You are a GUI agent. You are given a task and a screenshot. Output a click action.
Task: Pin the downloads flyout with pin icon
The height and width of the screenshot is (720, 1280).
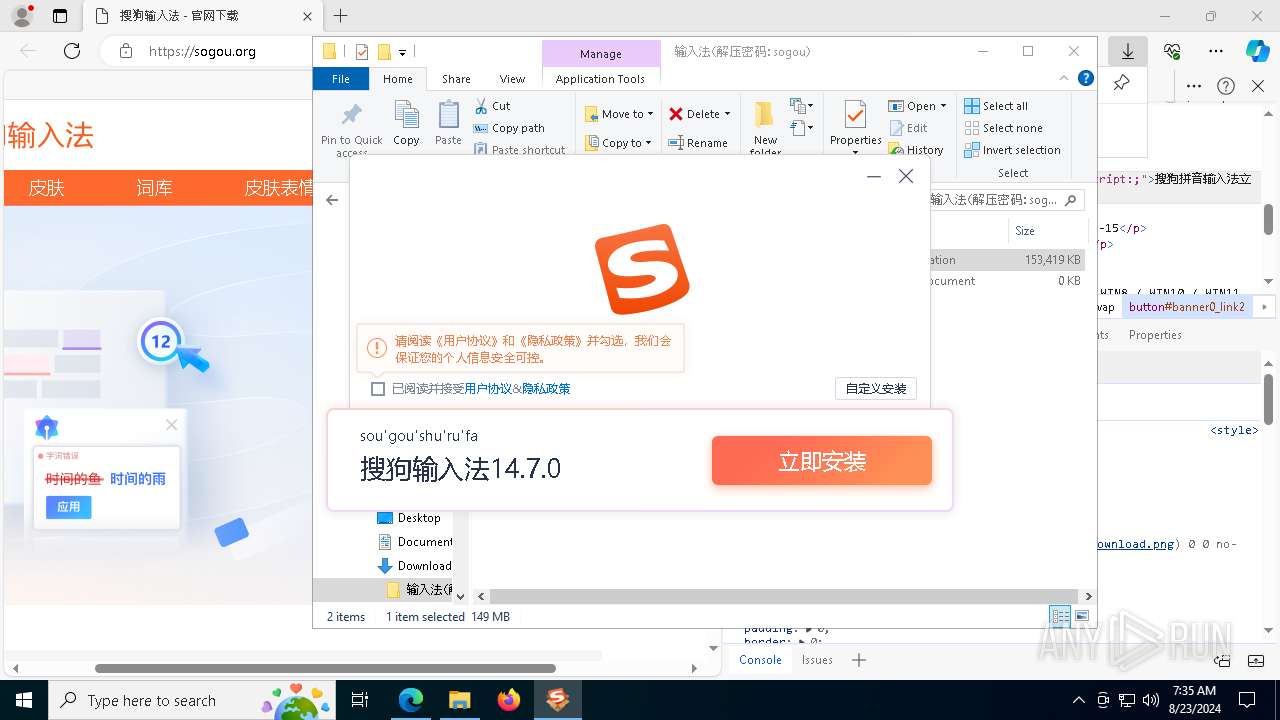tap(1121, 83)
